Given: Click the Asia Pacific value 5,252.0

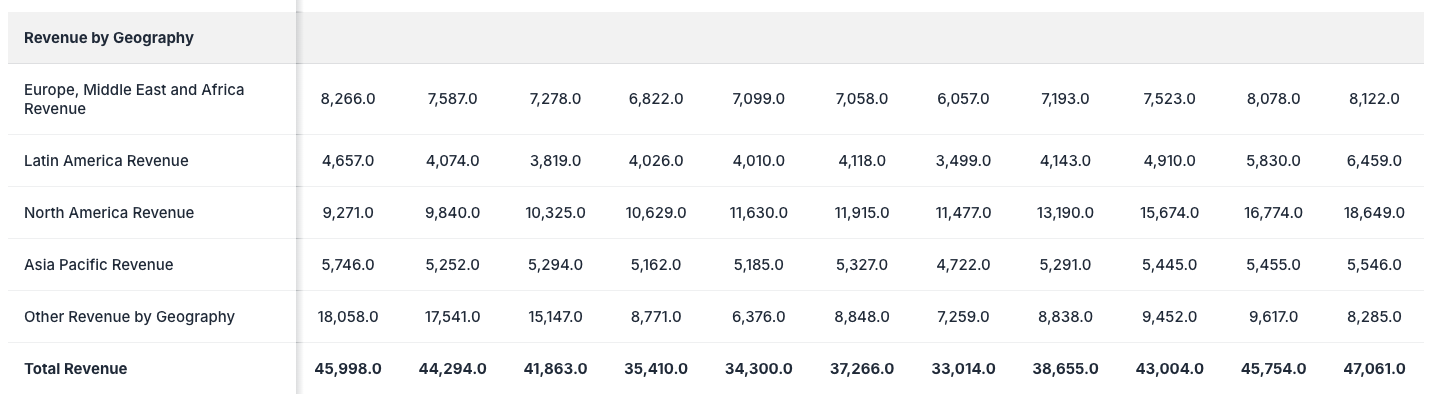Looking at the screenshot, I should (452, 265).
